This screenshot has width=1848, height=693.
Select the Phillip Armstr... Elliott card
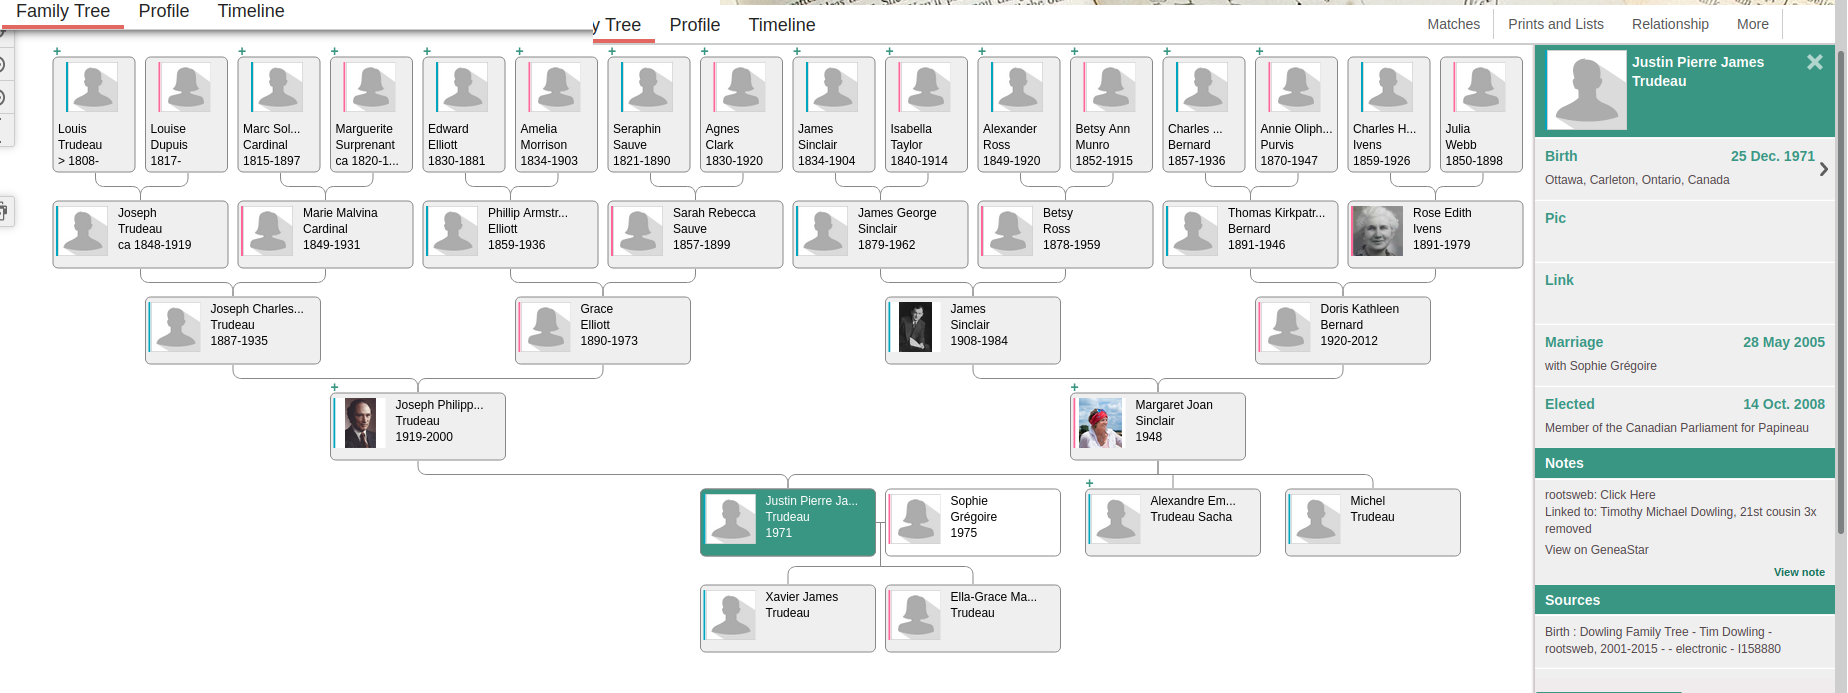[x=510, y=234]
